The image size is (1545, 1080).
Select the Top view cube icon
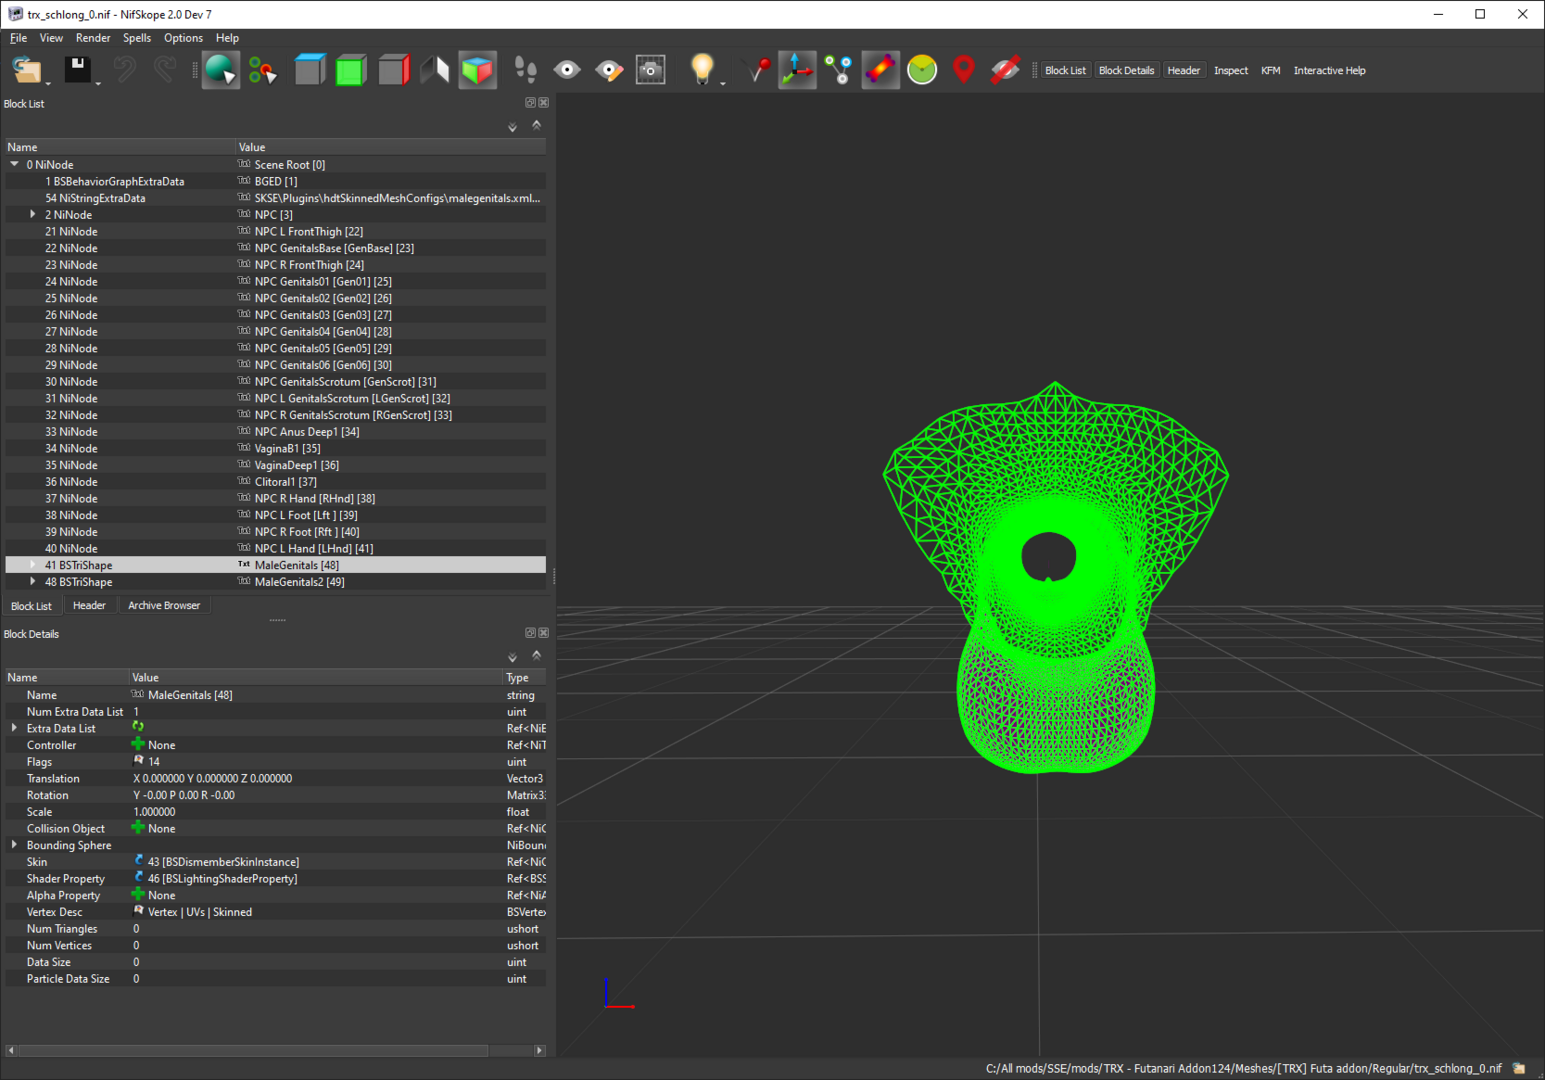[x=309, y=70]
